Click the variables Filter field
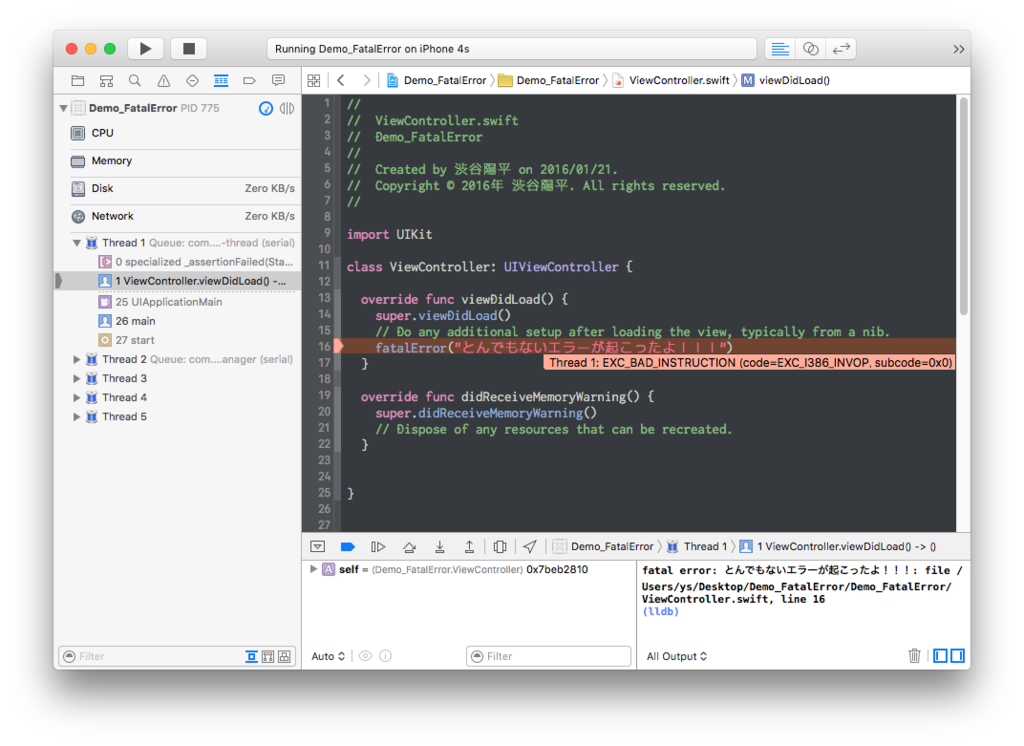The width and height of the screenshot is (1024, 746). [x=549, y=656]
